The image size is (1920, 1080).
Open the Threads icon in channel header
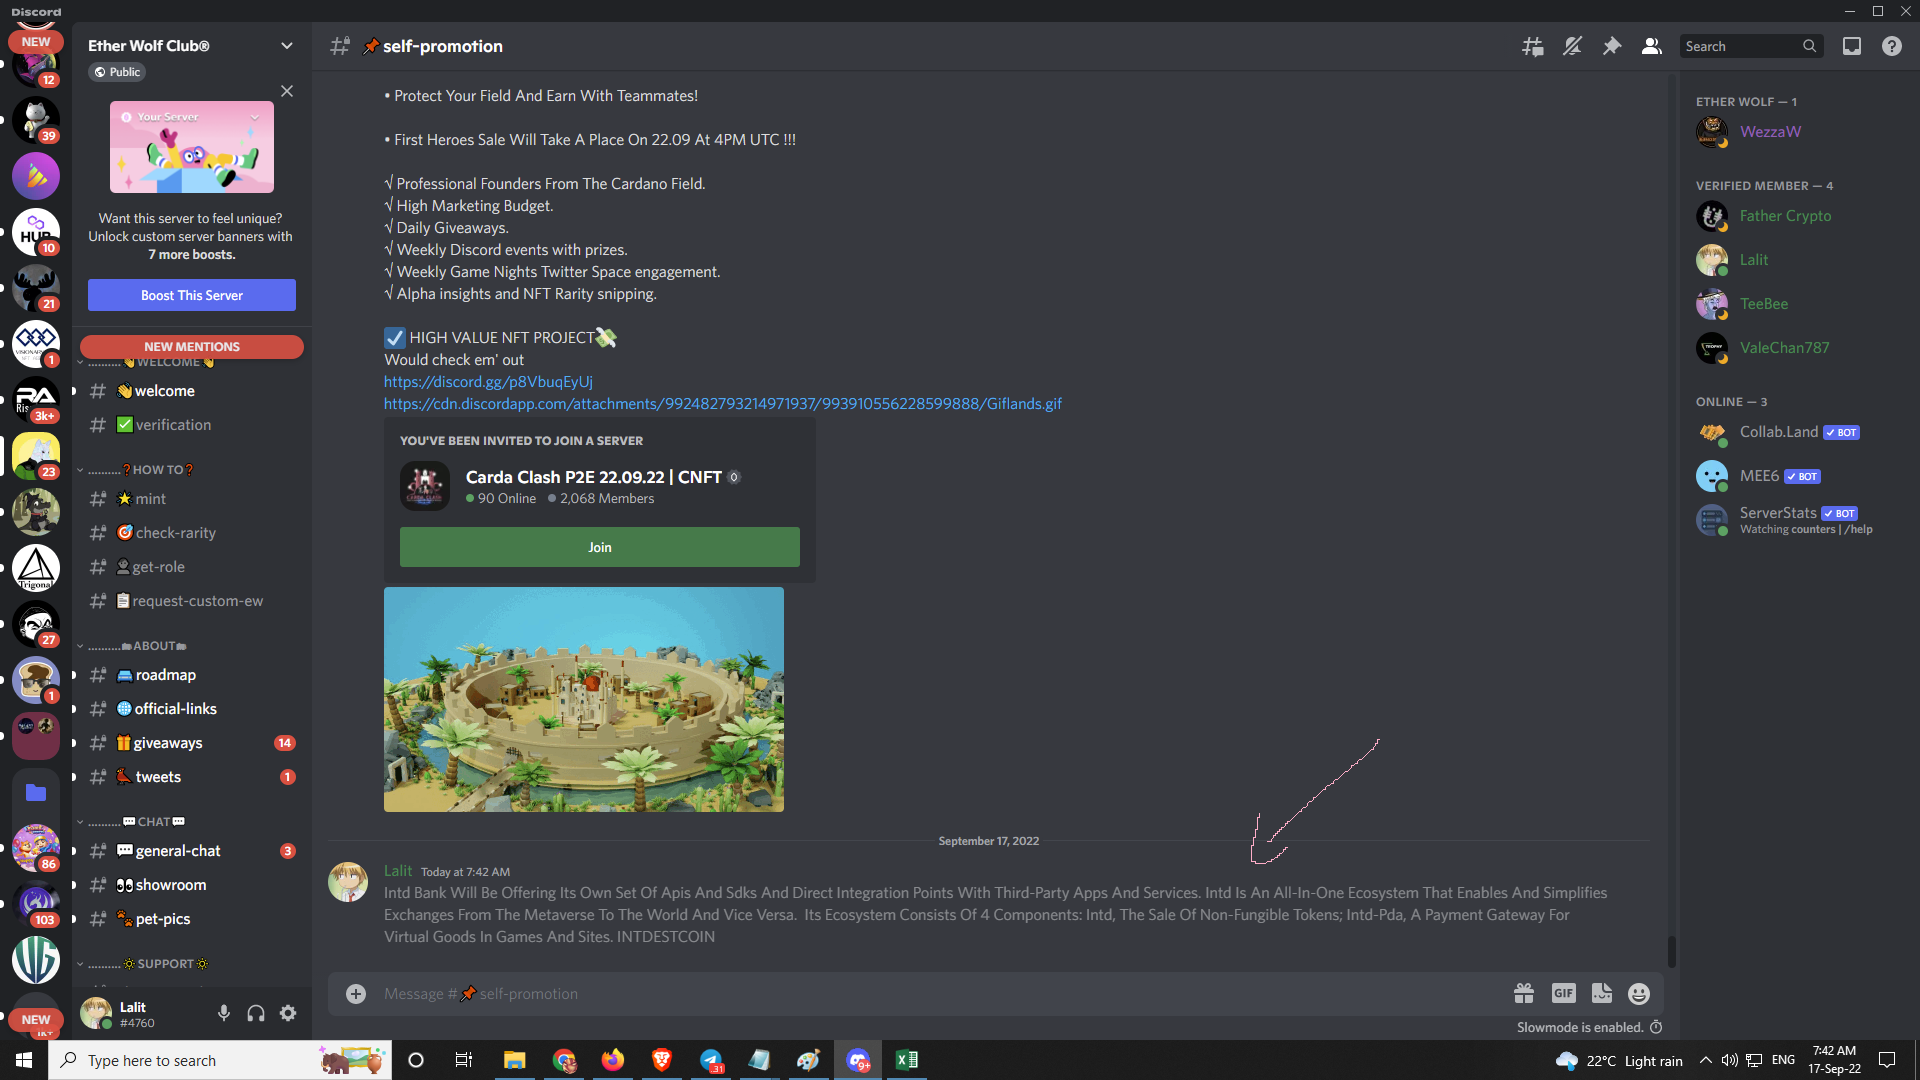1532,46
